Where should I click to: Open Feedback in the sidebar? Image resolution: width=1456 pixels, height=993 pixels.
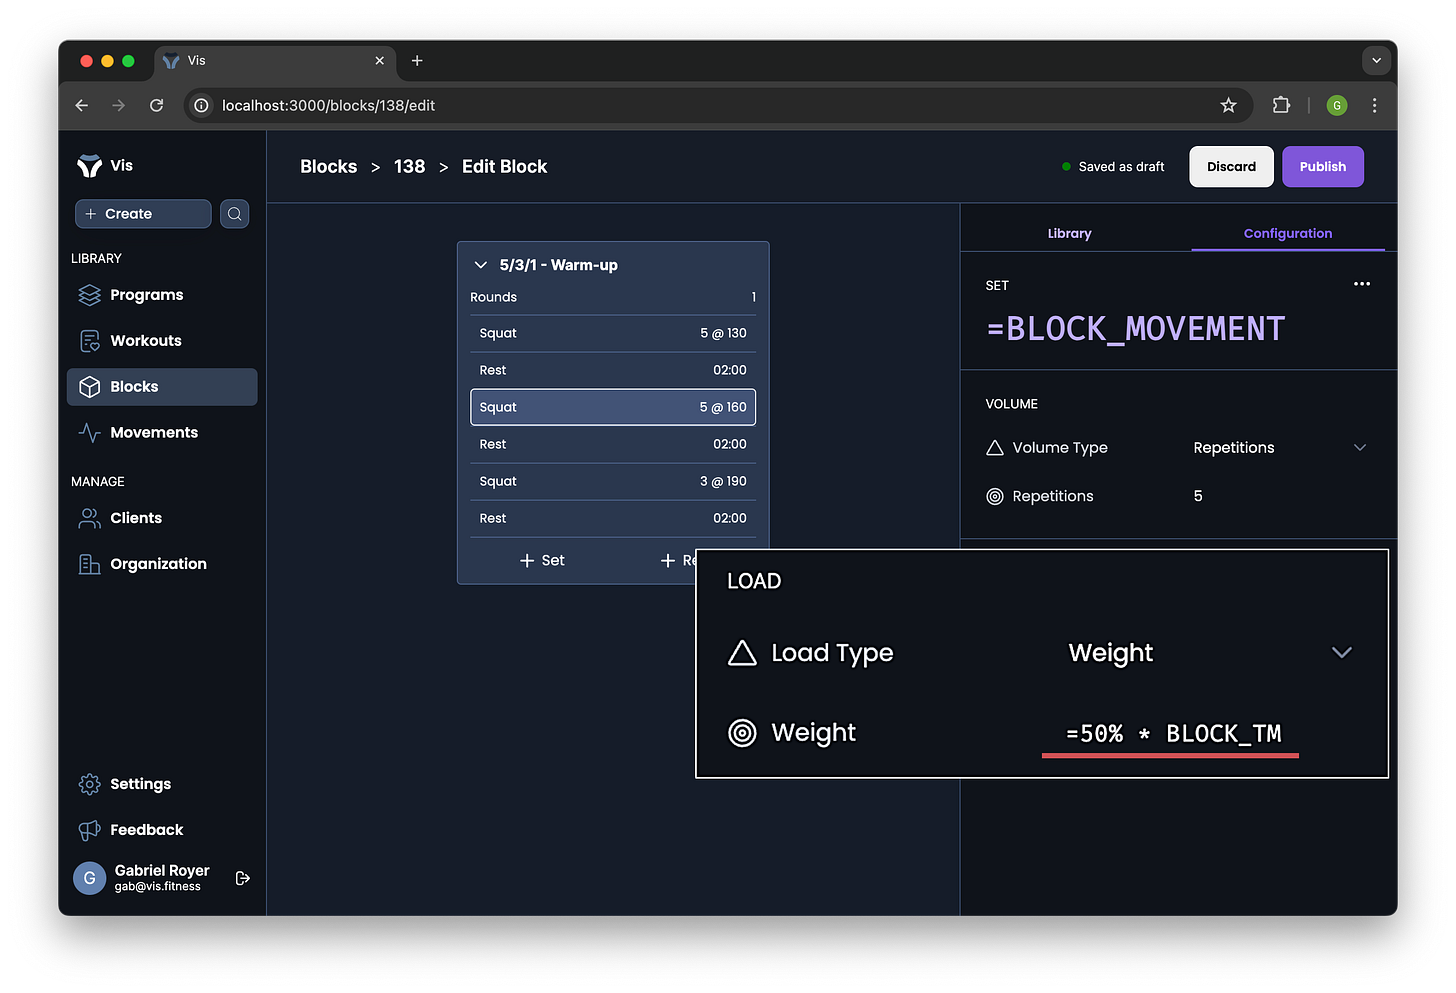click(162, 830)
